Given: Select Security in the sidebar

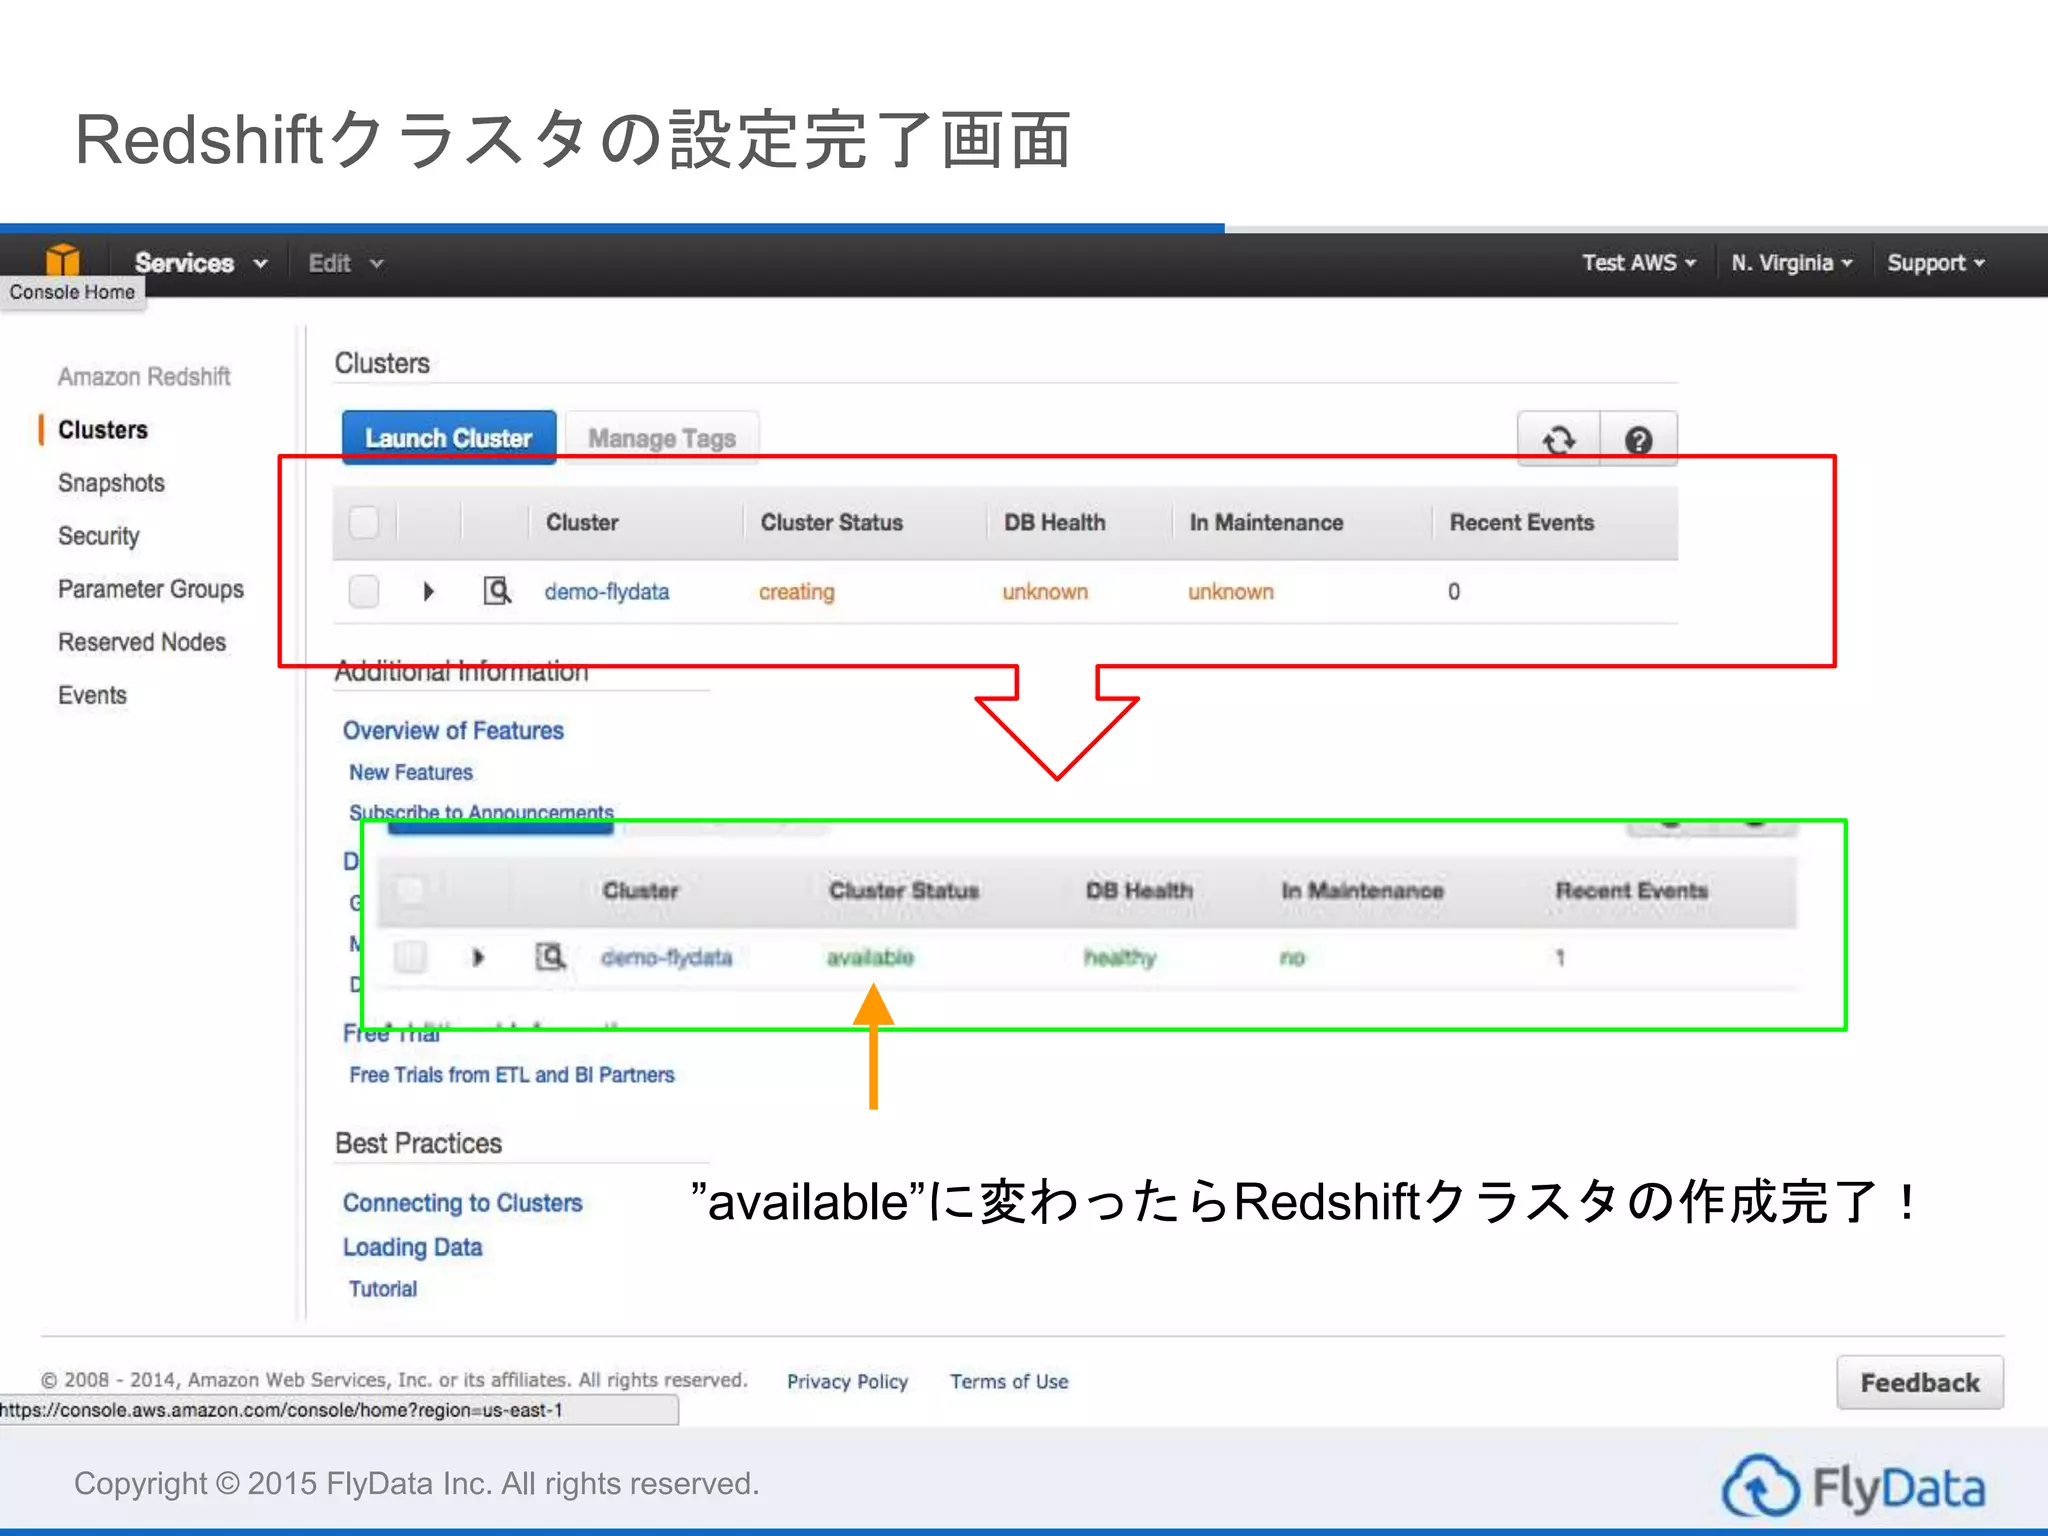Looking at the screenshot, I should click(98, 536).
